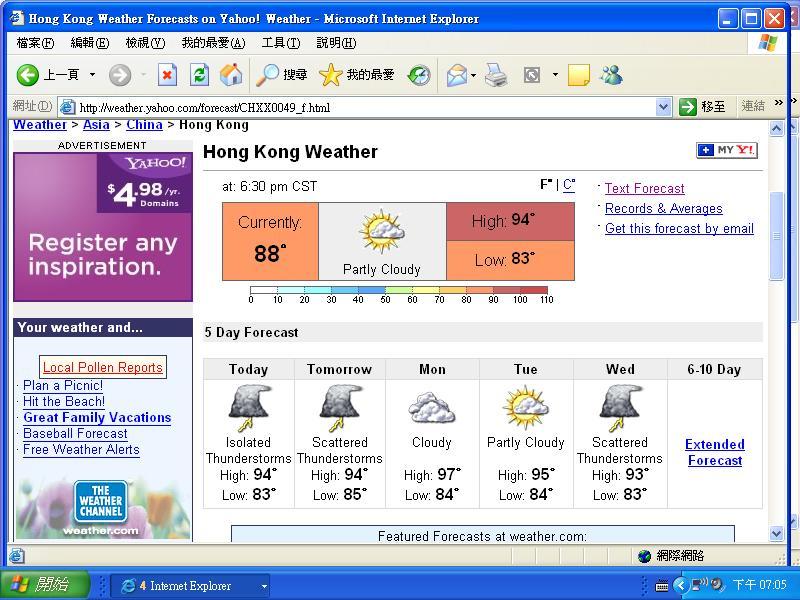Click Tomorrow's Scattered Thunderstorms icon
This screenshot has width=800, height=600.
340,408
